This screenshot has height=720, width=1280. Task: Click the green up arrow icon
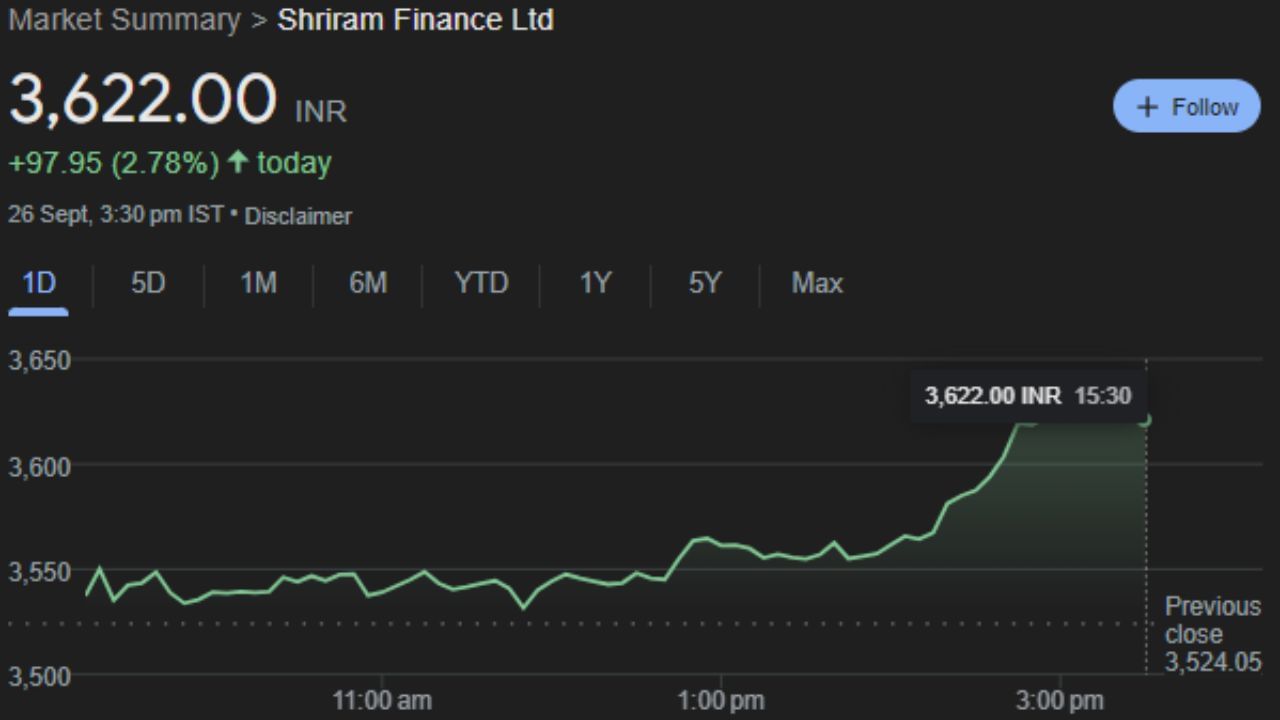click(237, 162)
